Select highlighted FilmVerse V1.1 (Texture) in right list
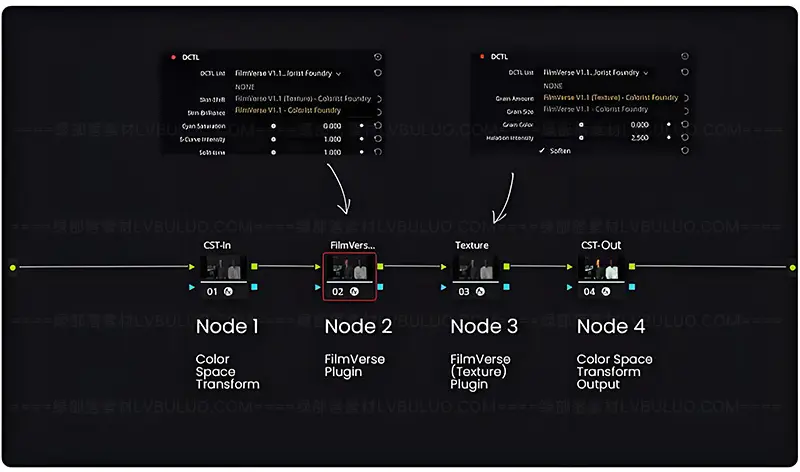The width and height of the screenshot is (800, 472). tap(611, 97)
